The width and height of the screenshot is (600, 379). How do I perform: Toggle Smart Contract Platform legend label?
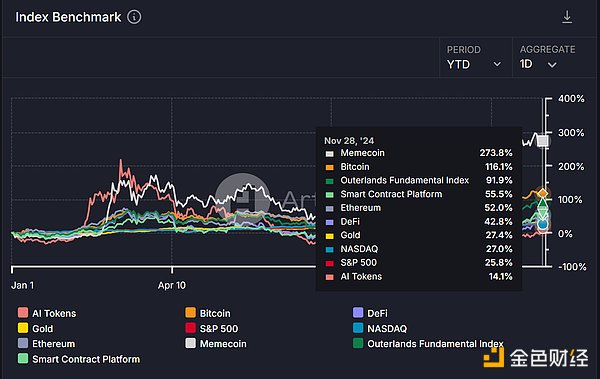tap(86, 359)
